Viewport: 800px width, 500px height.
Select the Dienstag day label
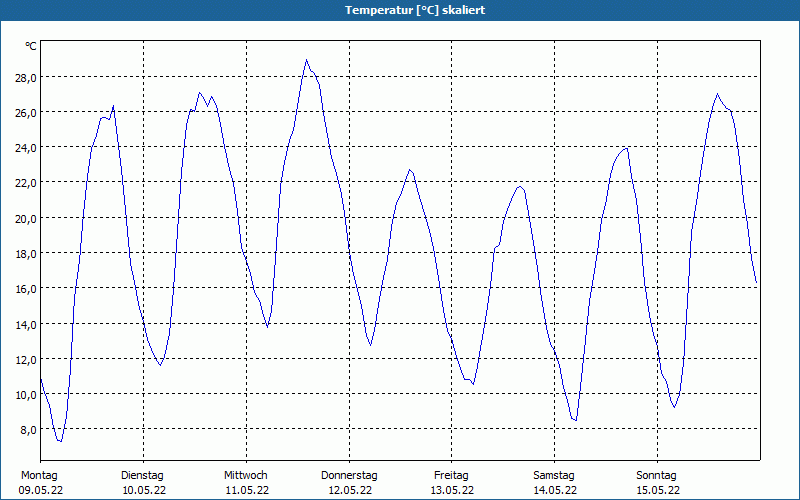pyautogui.click(x=142, y=475)
